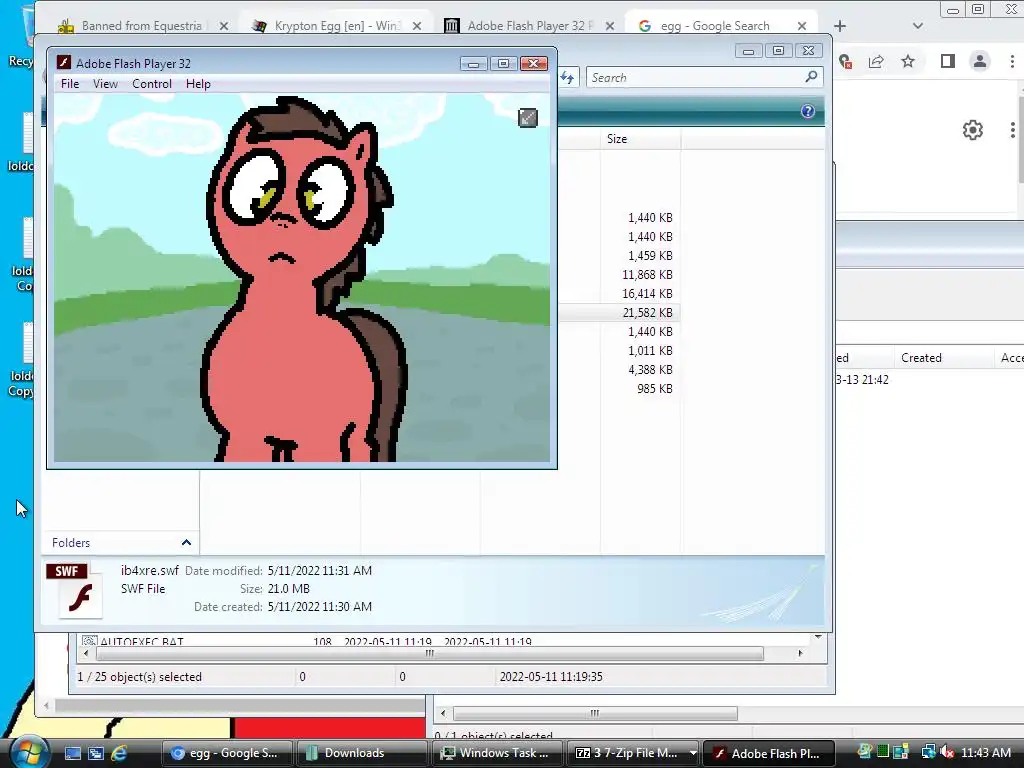Bookmark this page with the star icon
1024x768 pixels.
tap(908, 61)
